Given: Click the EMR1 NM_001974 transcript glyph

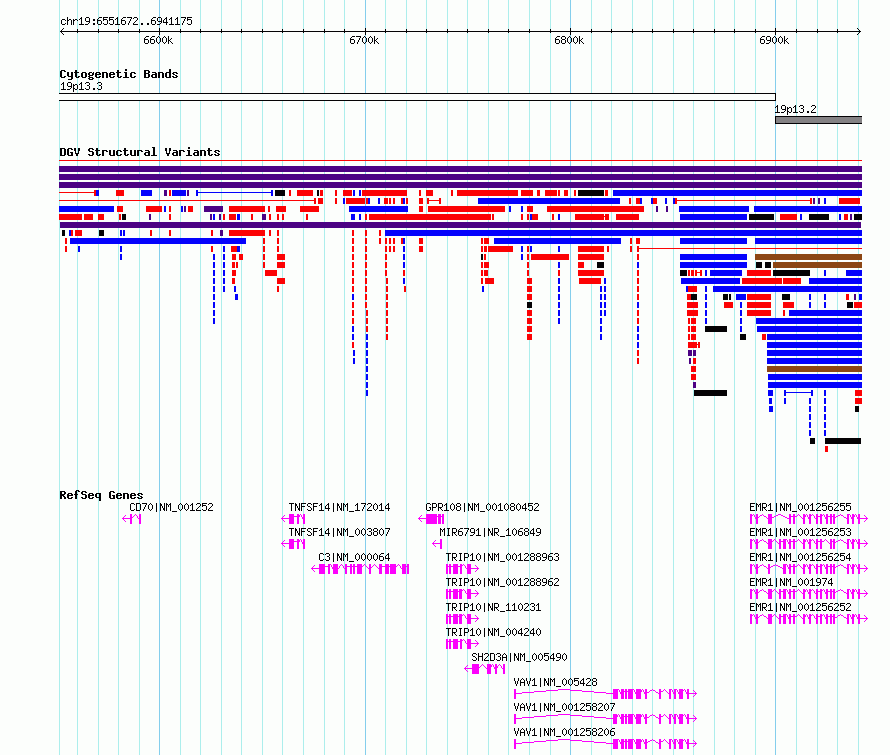Looking at the screenshot, I should (x=808, y=594).
